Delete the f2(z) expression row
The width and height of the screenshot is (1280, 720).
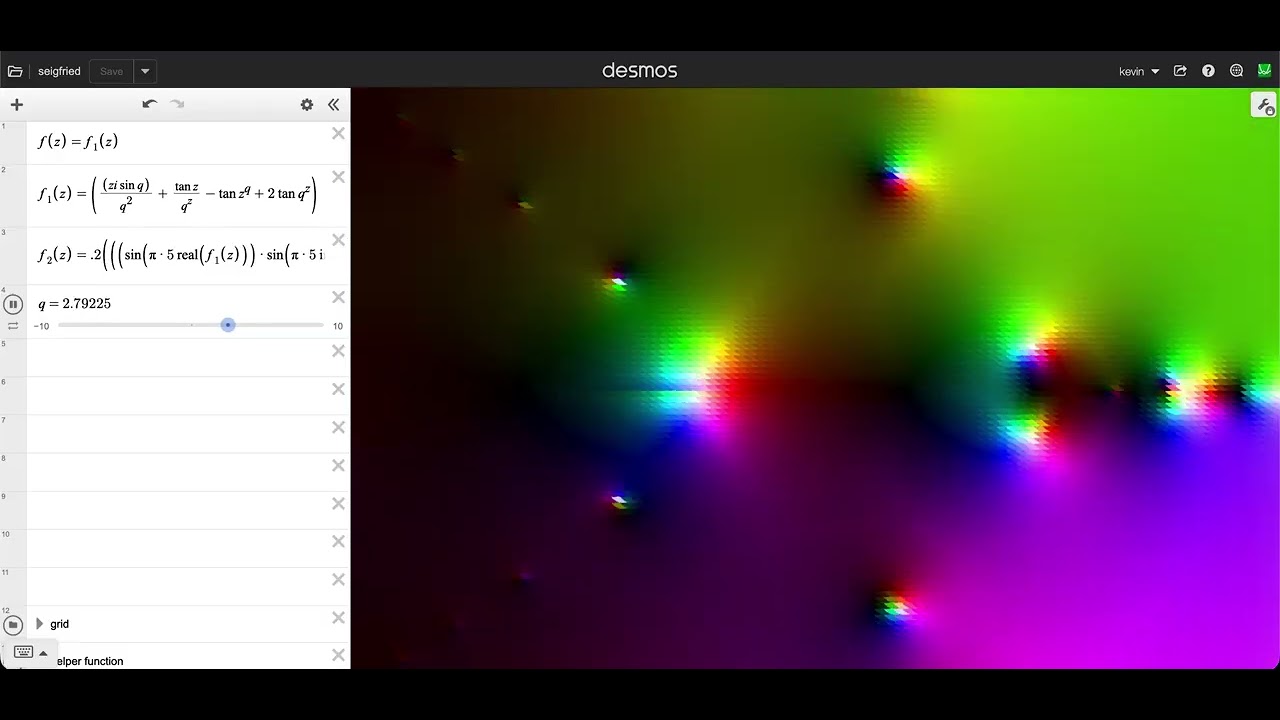click(338, 240)
